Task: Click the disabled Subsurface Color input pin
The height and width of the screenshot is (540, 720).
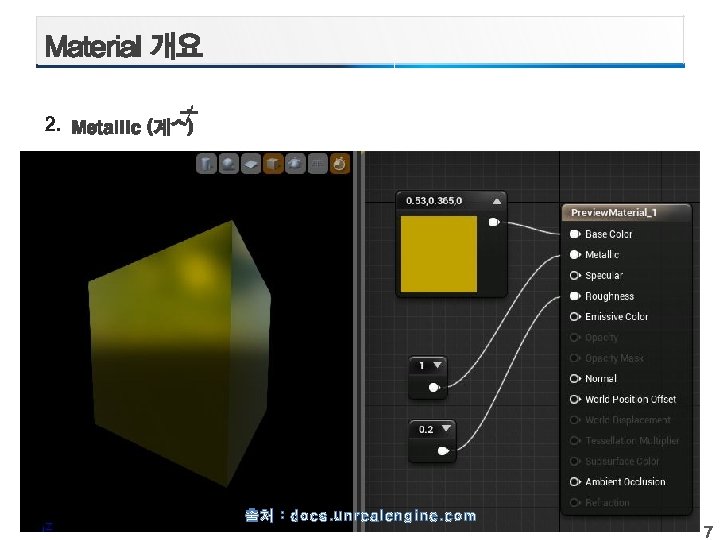Action: pyautogui.click(x=575, y=461)
